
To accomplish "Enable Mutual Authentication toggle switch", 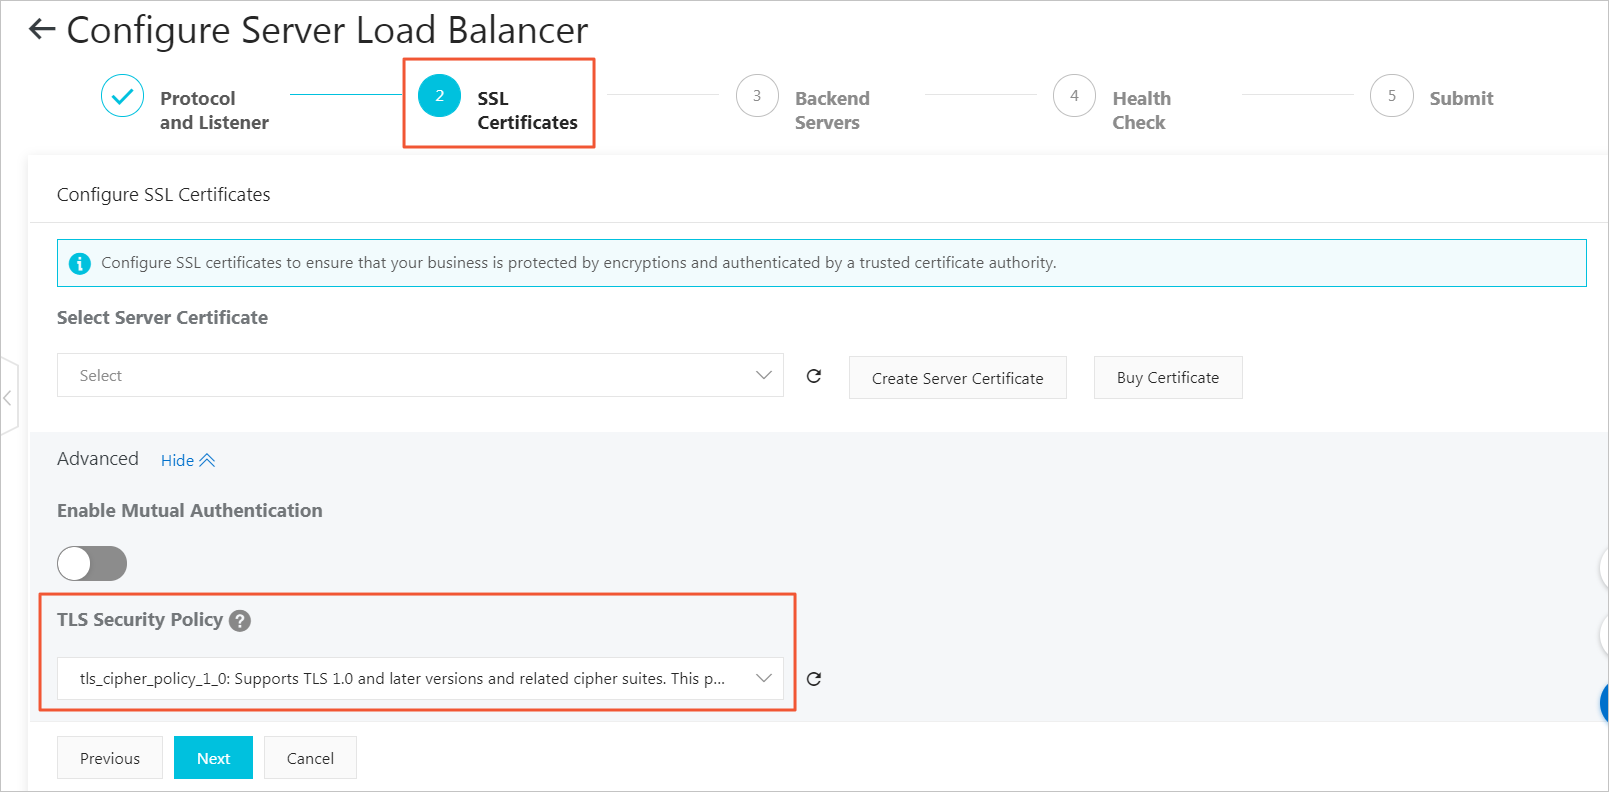I will pyautogui.click(x=92, y=563).
